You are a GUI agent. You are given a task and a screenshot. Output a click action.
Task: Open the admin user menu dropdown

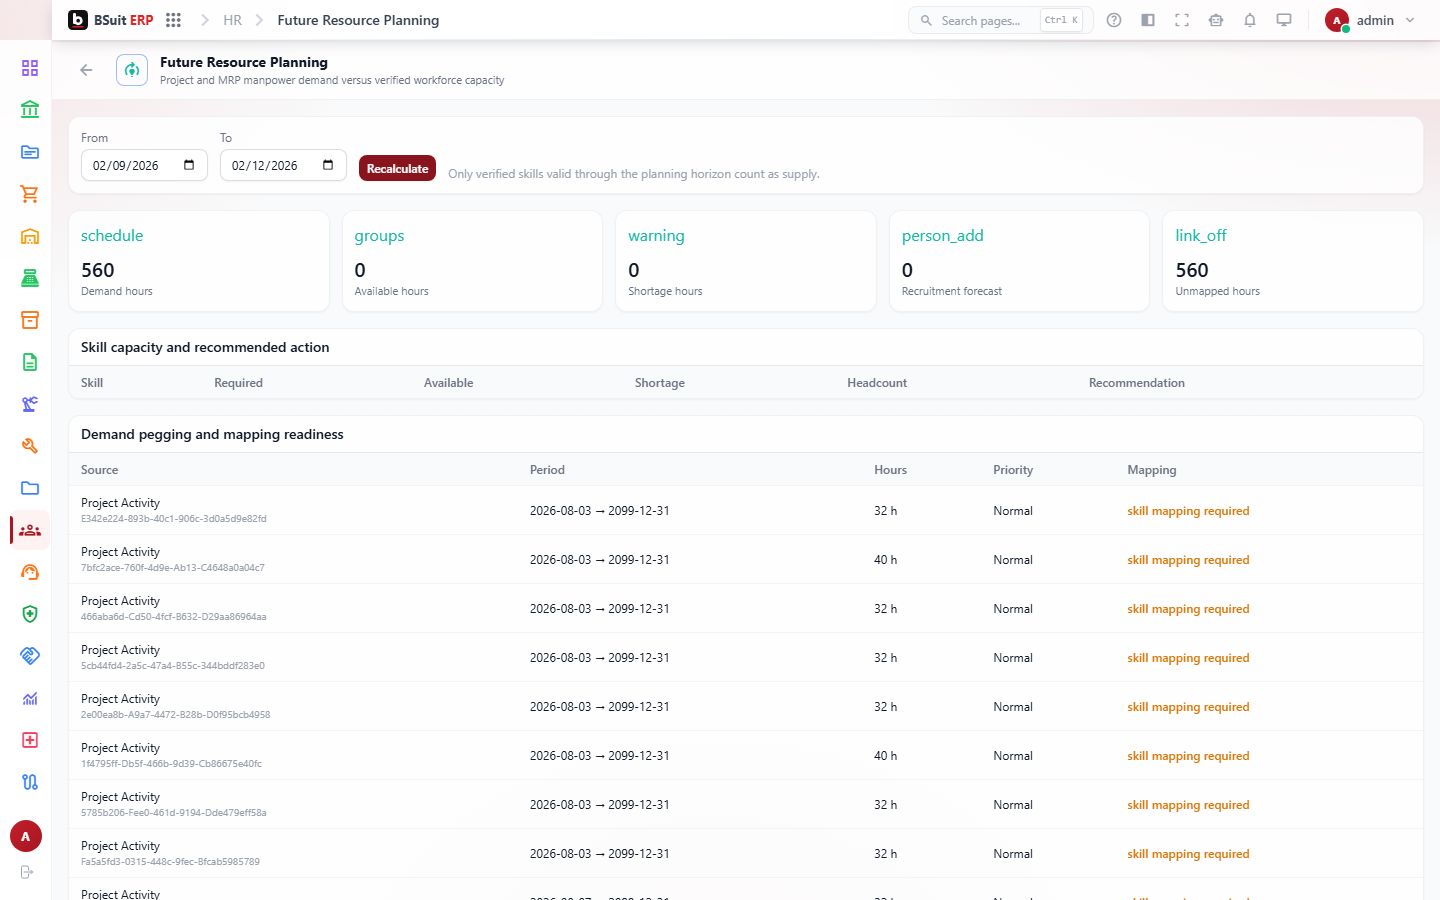[x=1370, y=20]
